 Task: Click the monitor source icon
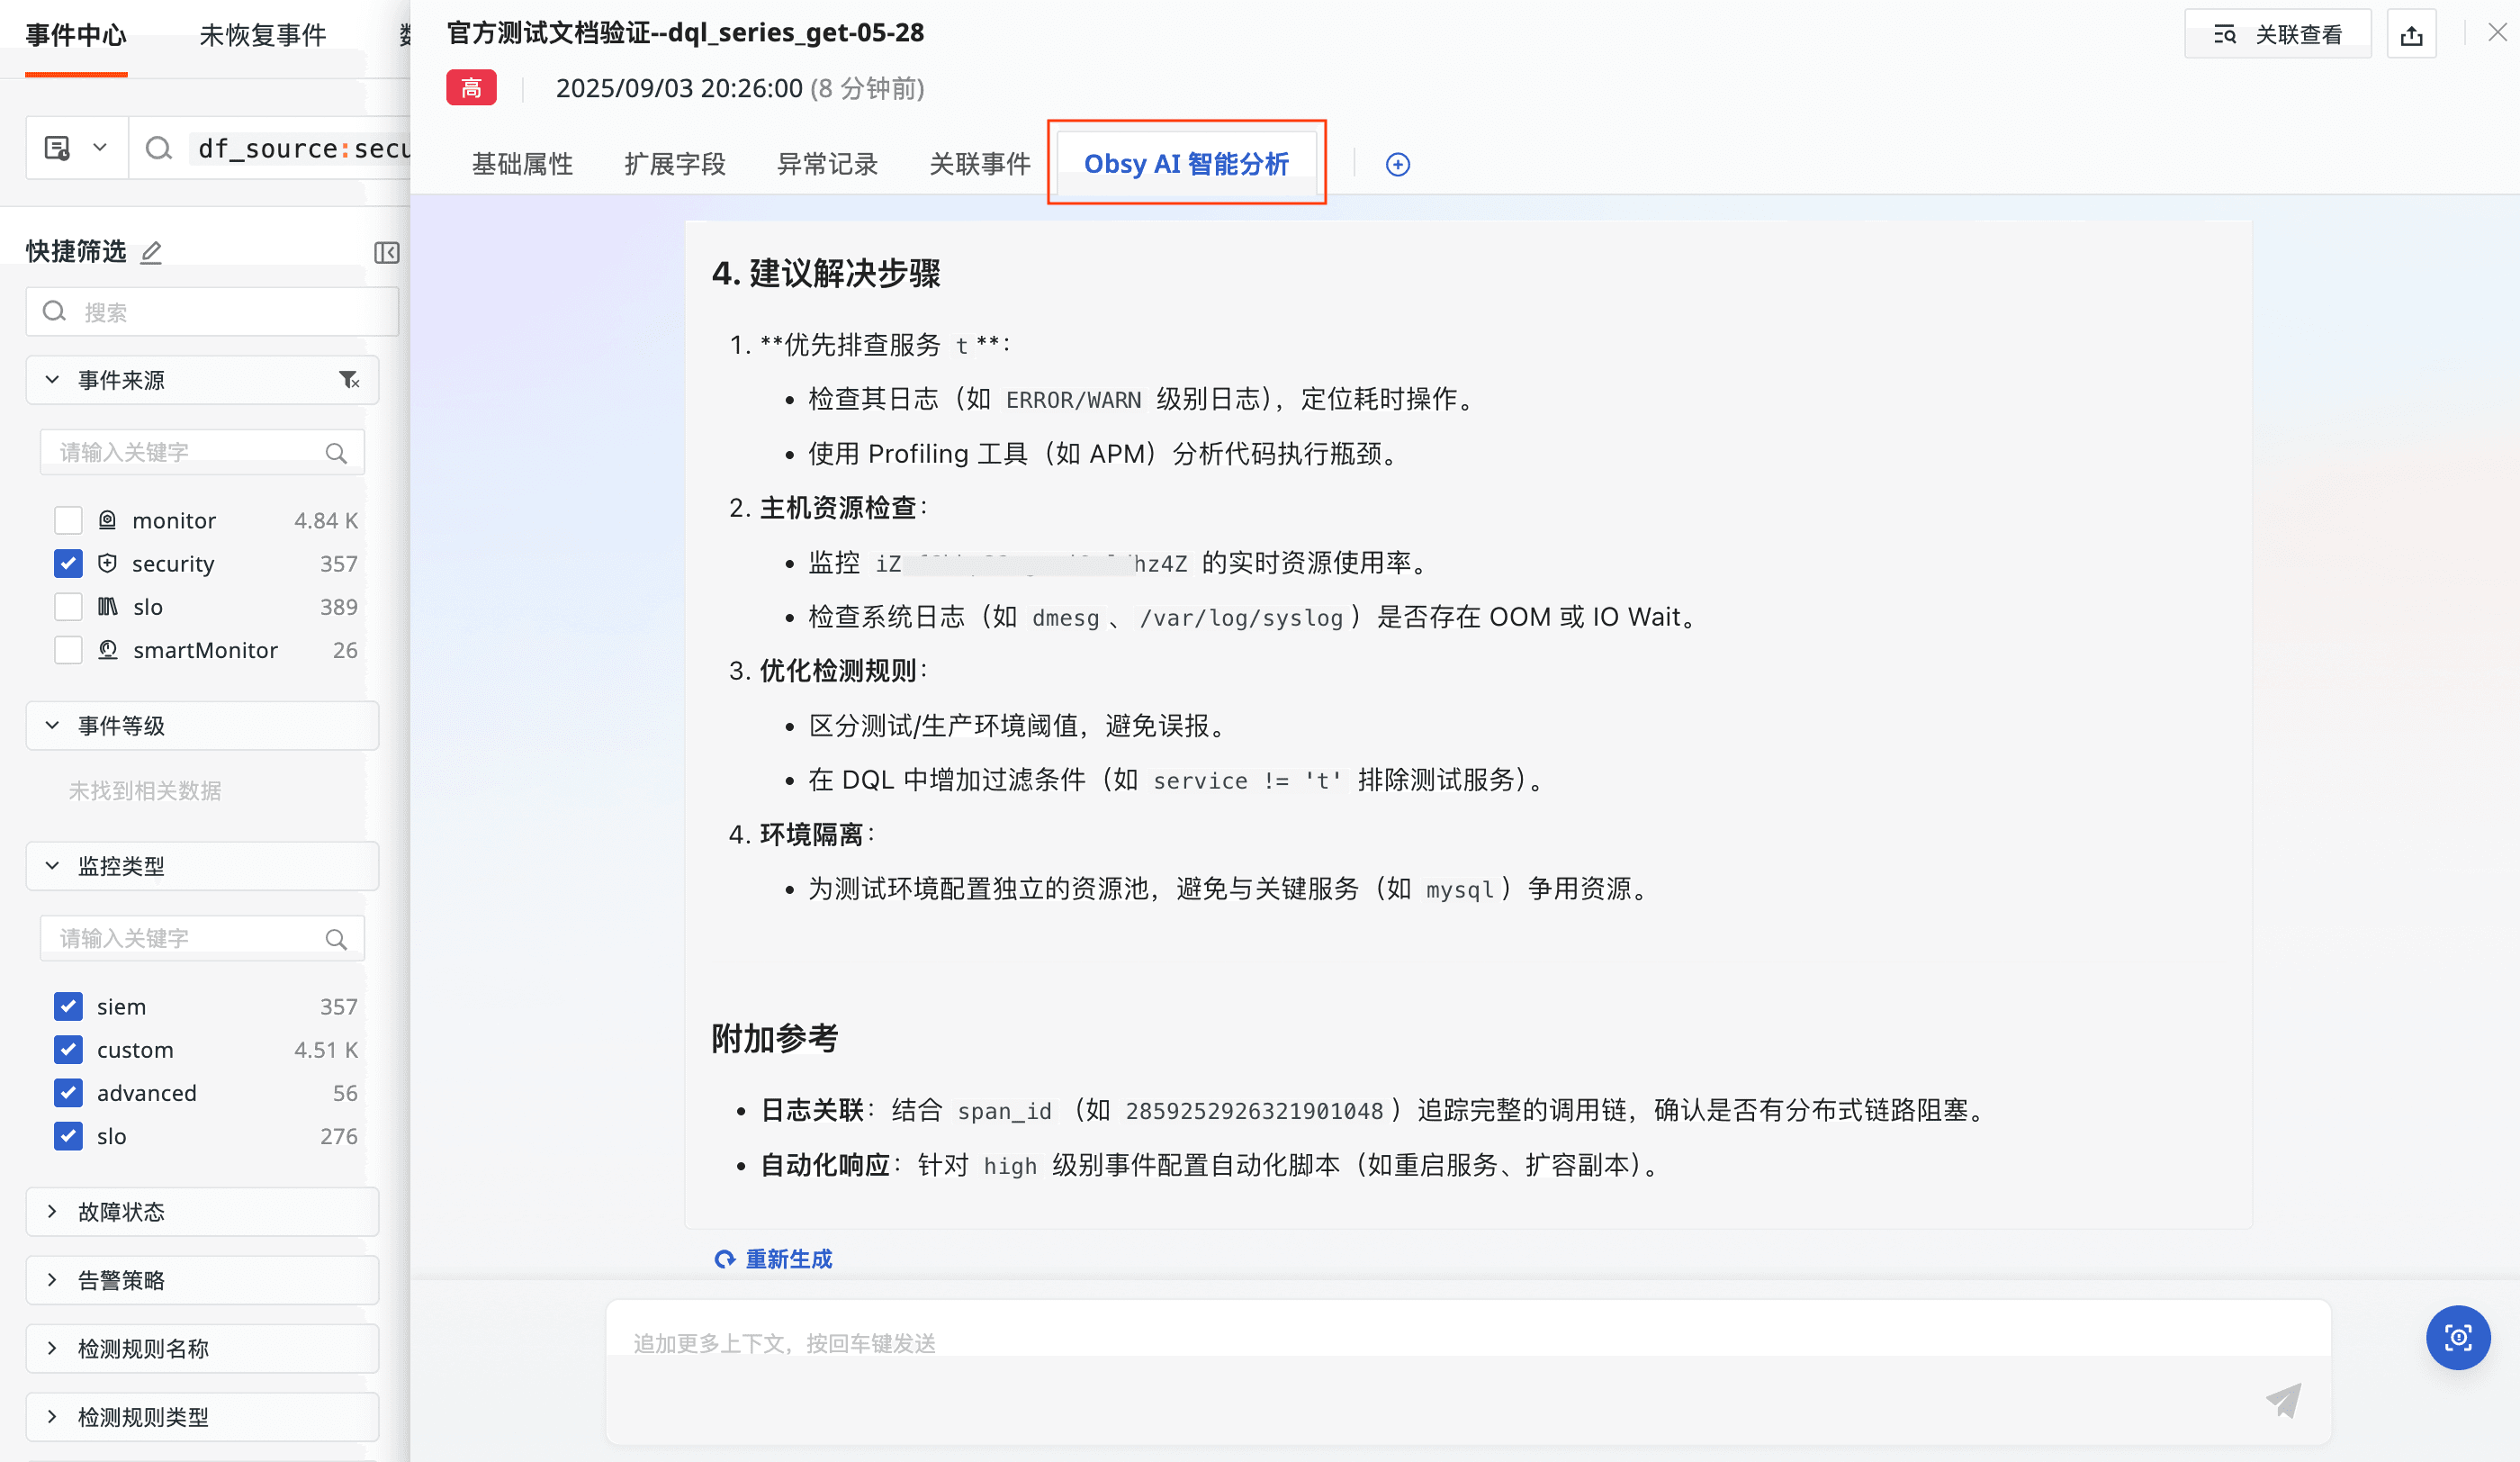tap(108, 520)
